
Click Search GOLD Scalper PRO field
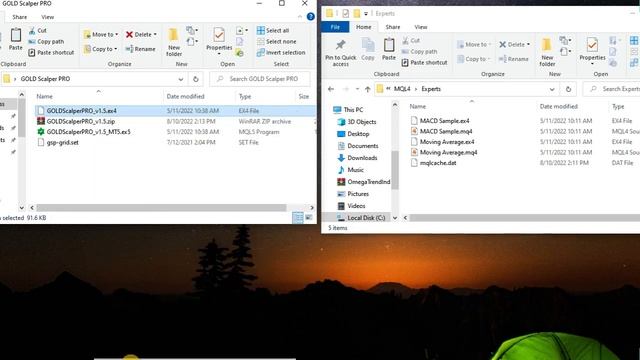click(260, 79)
